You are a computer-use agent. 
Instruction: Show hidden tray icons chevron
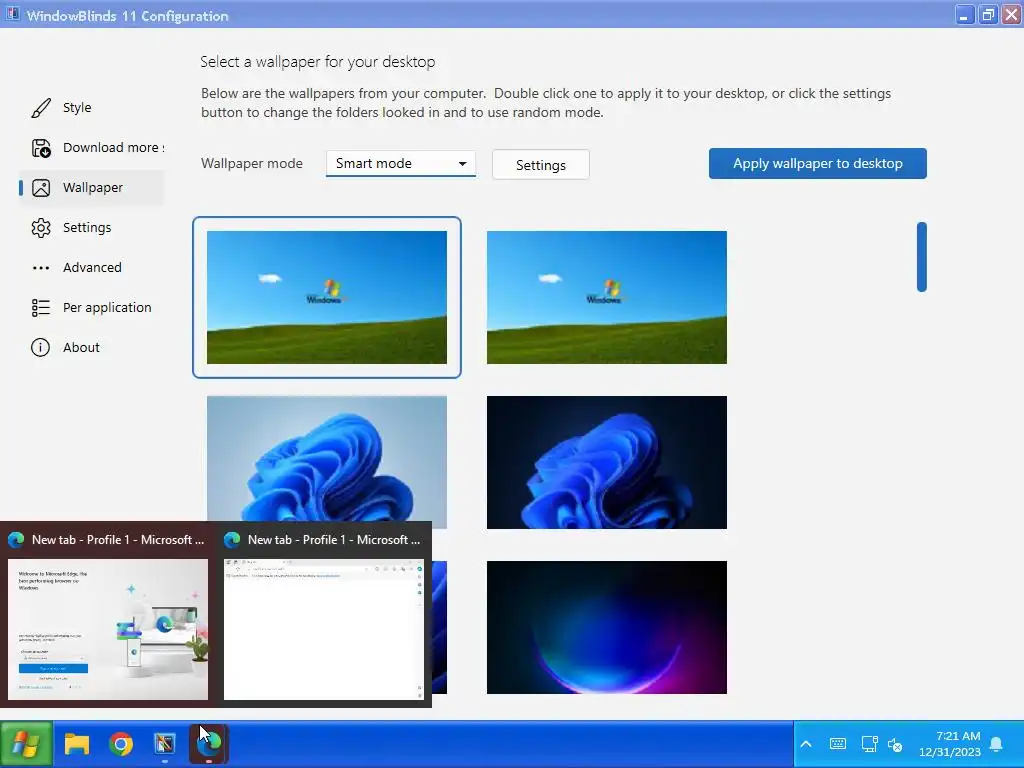[806, 744]
